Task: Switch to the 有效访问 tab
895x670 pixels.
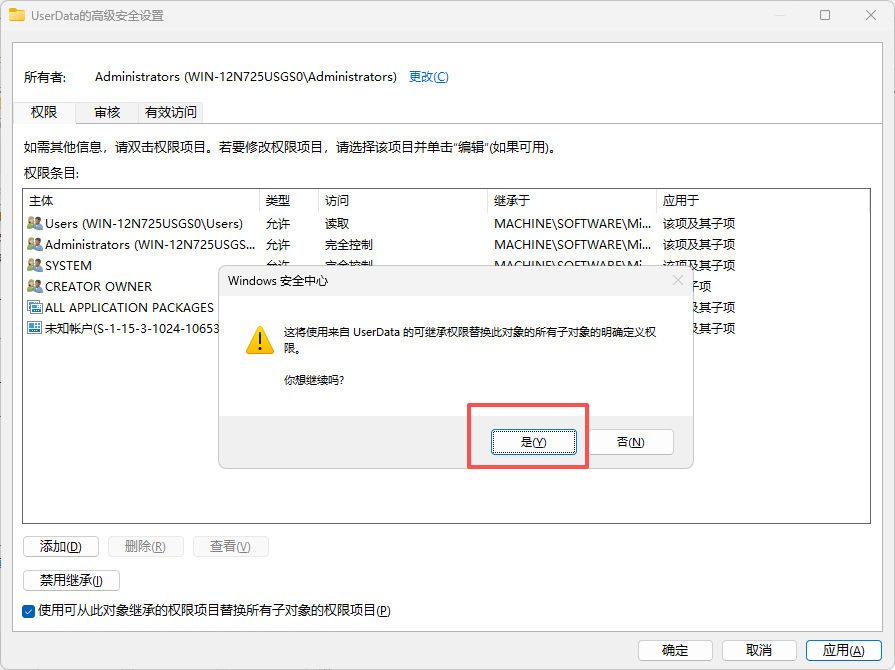Action: 169,112
